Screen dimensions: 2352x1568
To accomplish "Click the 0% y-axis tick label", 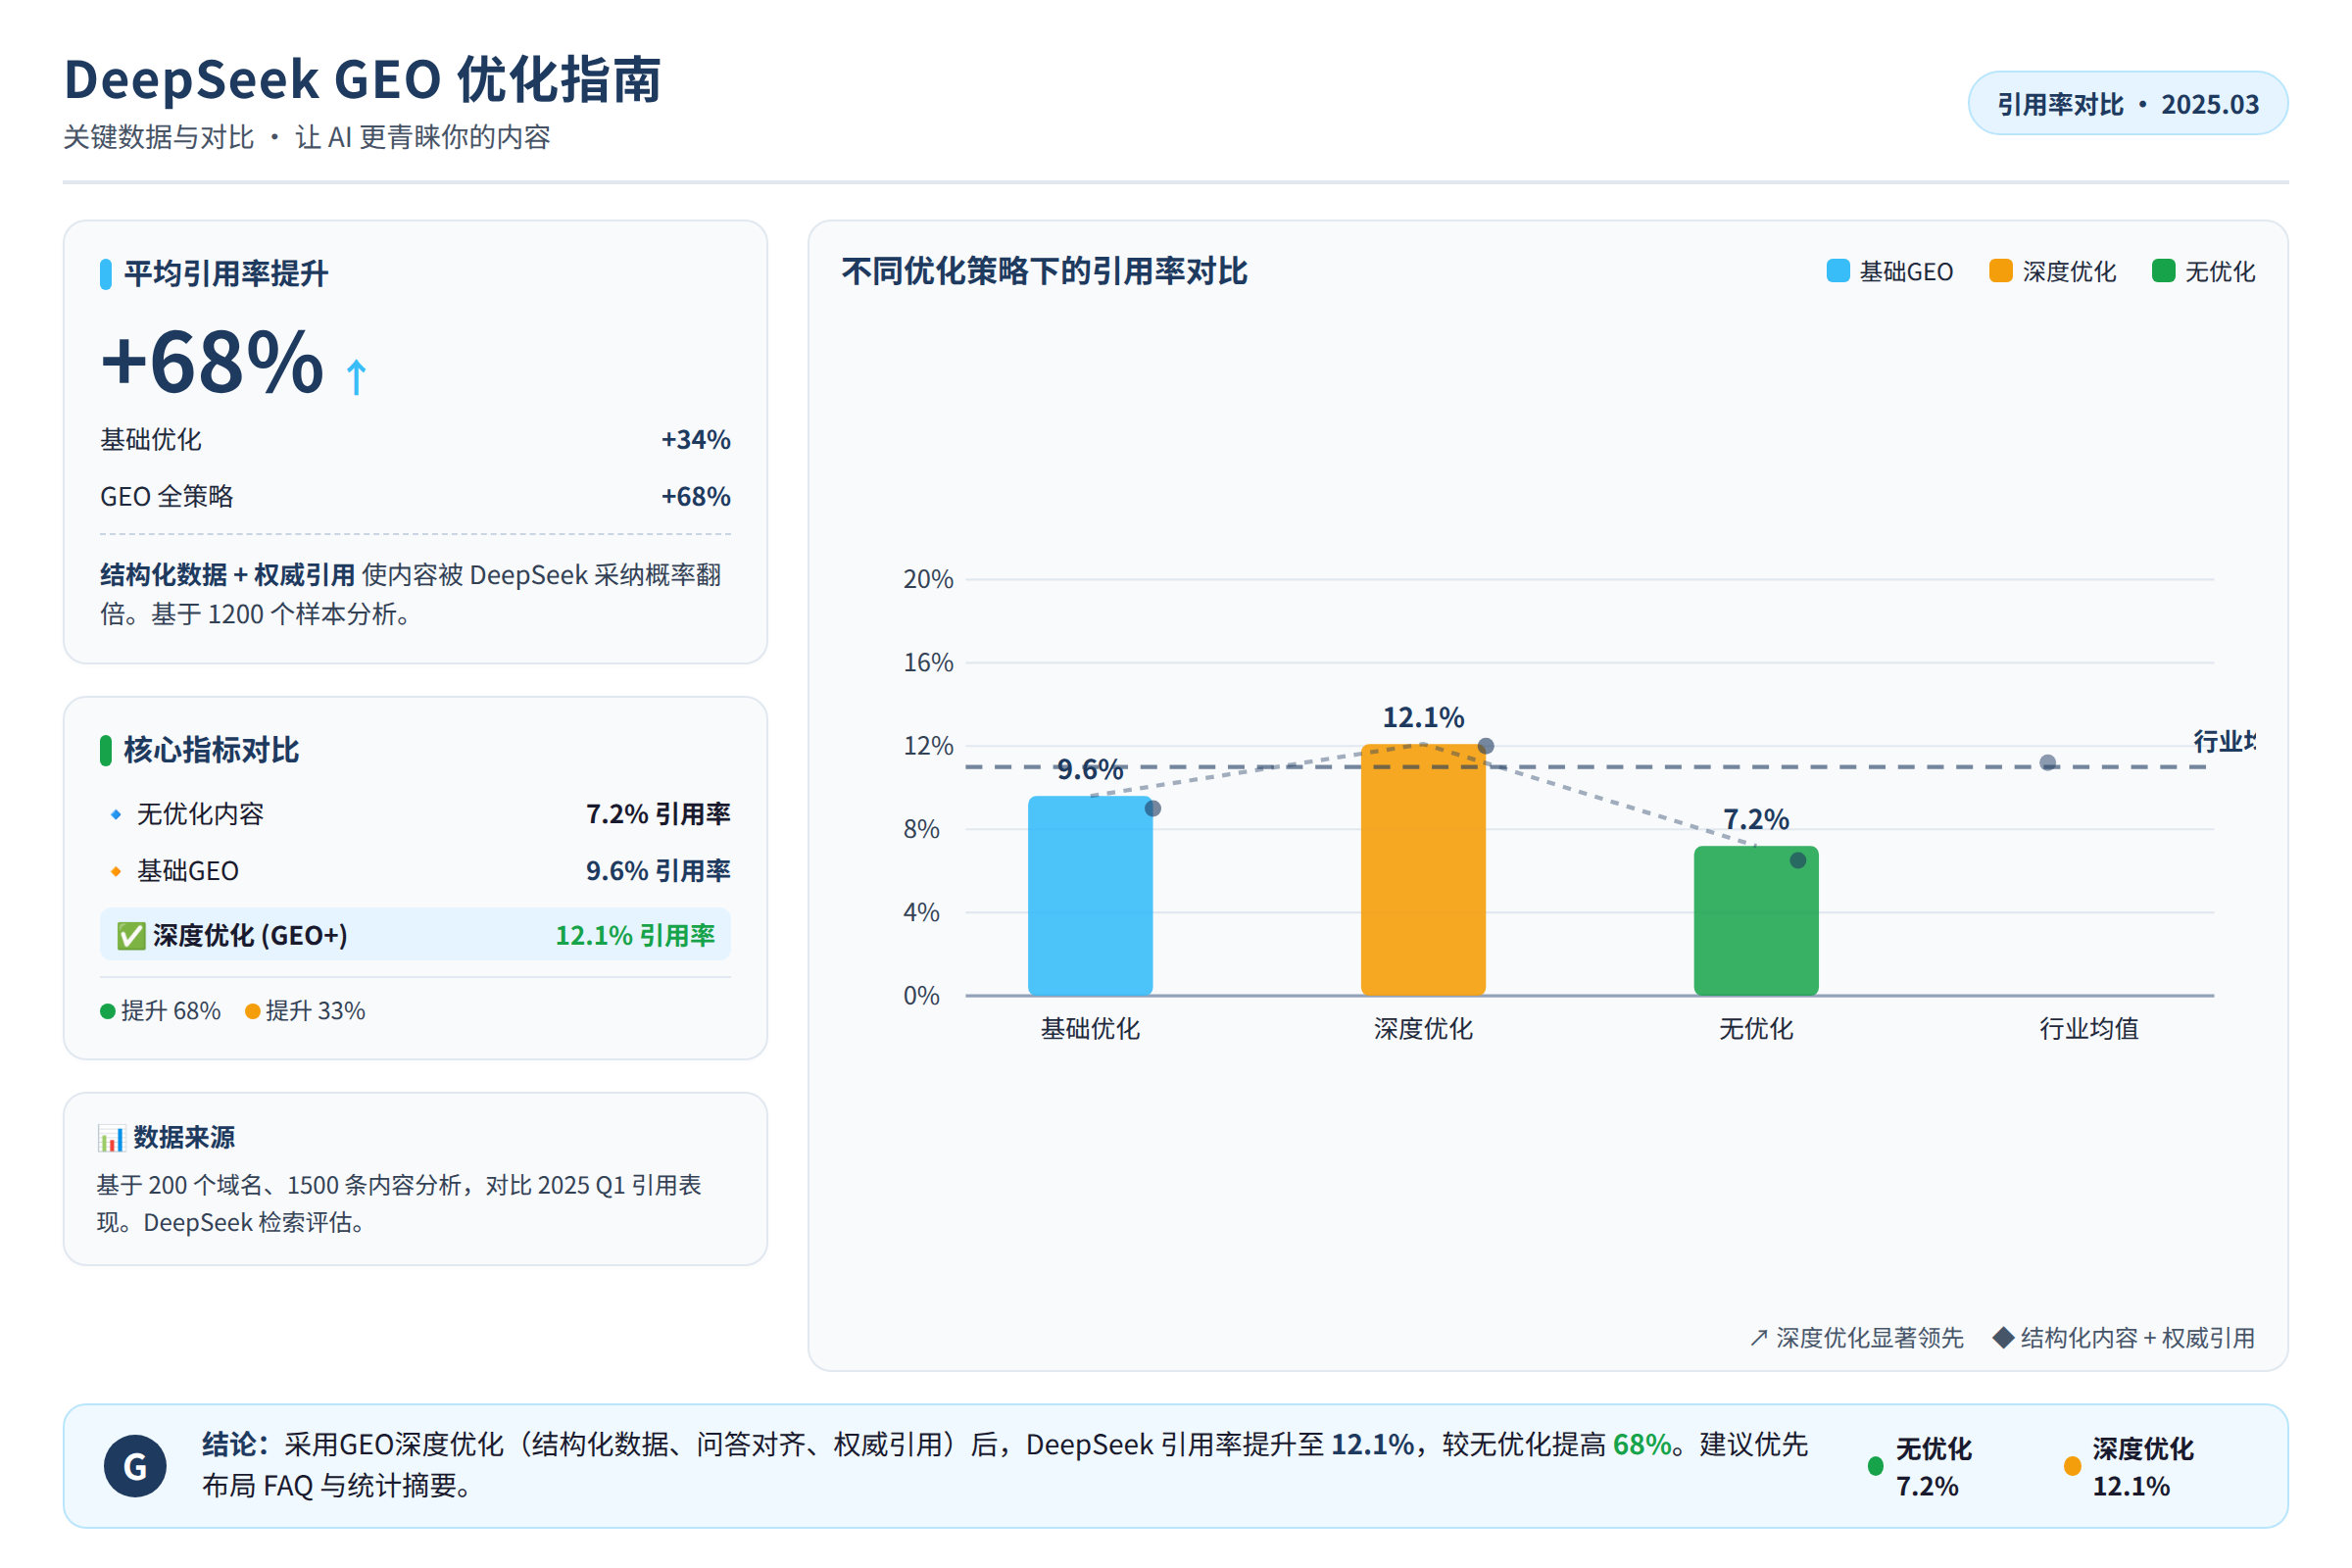I will pos(921,996).
